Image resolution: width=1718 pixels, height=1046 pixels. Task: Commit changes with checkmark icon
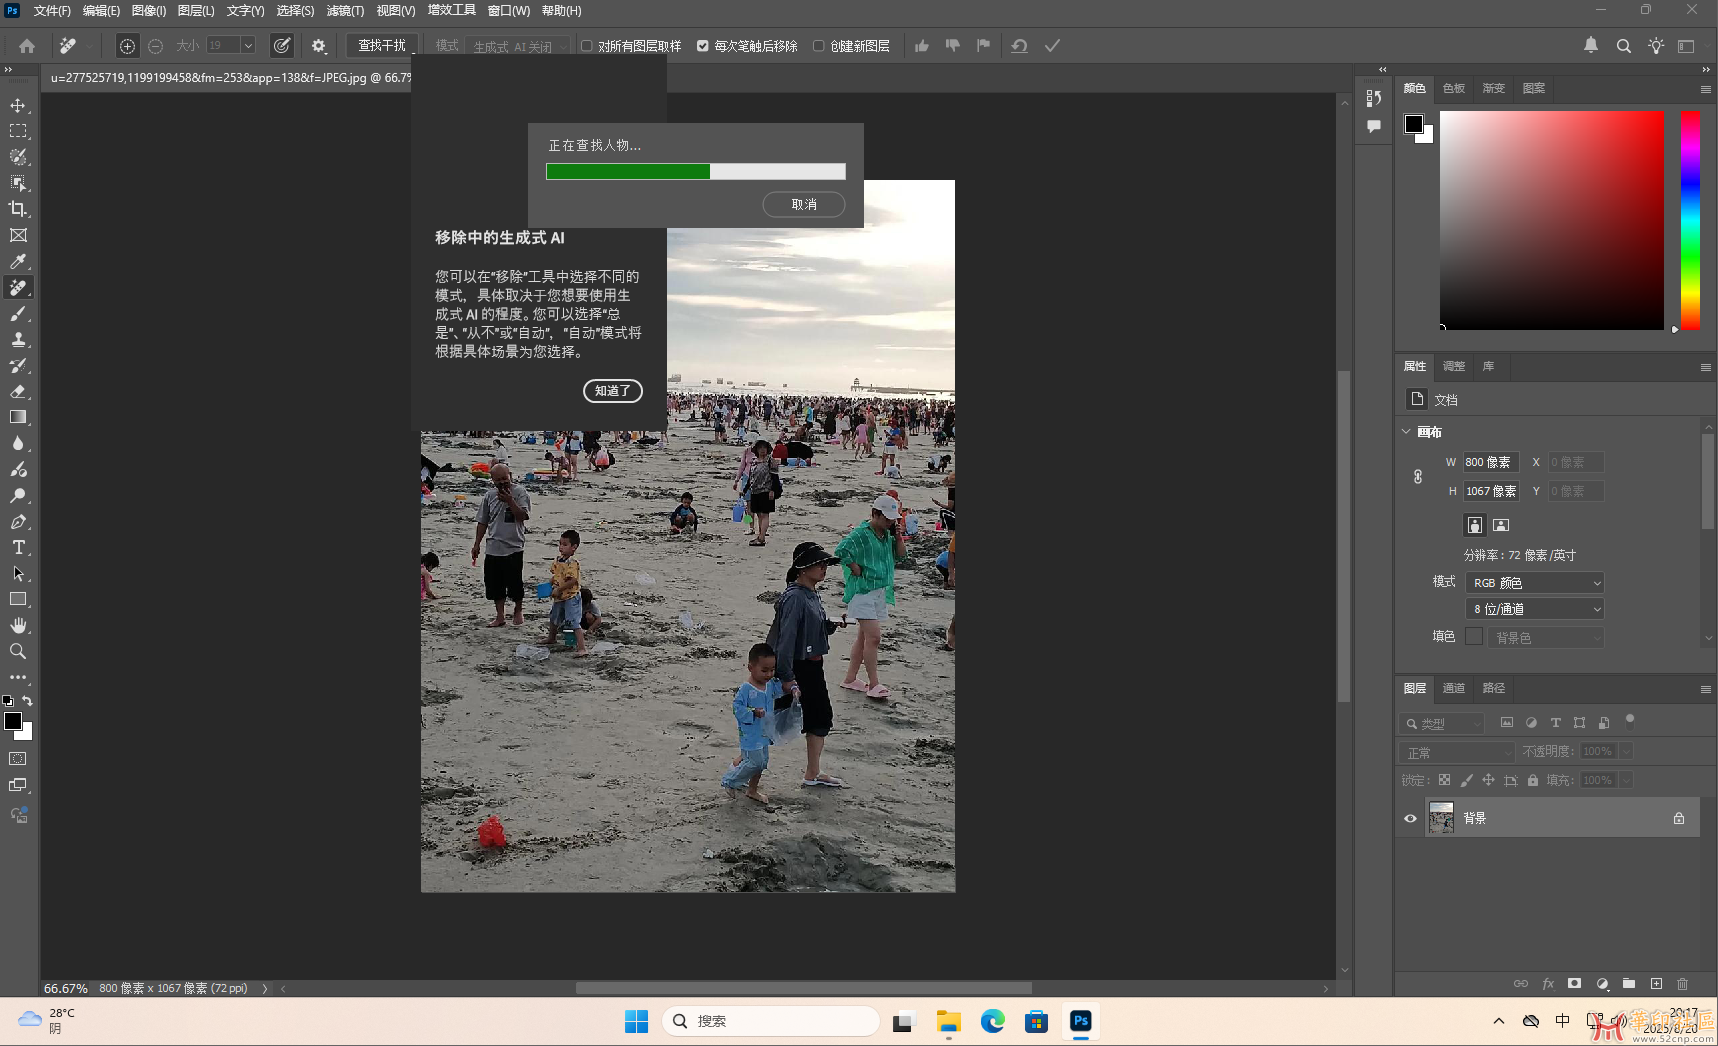coord(1052,46)
